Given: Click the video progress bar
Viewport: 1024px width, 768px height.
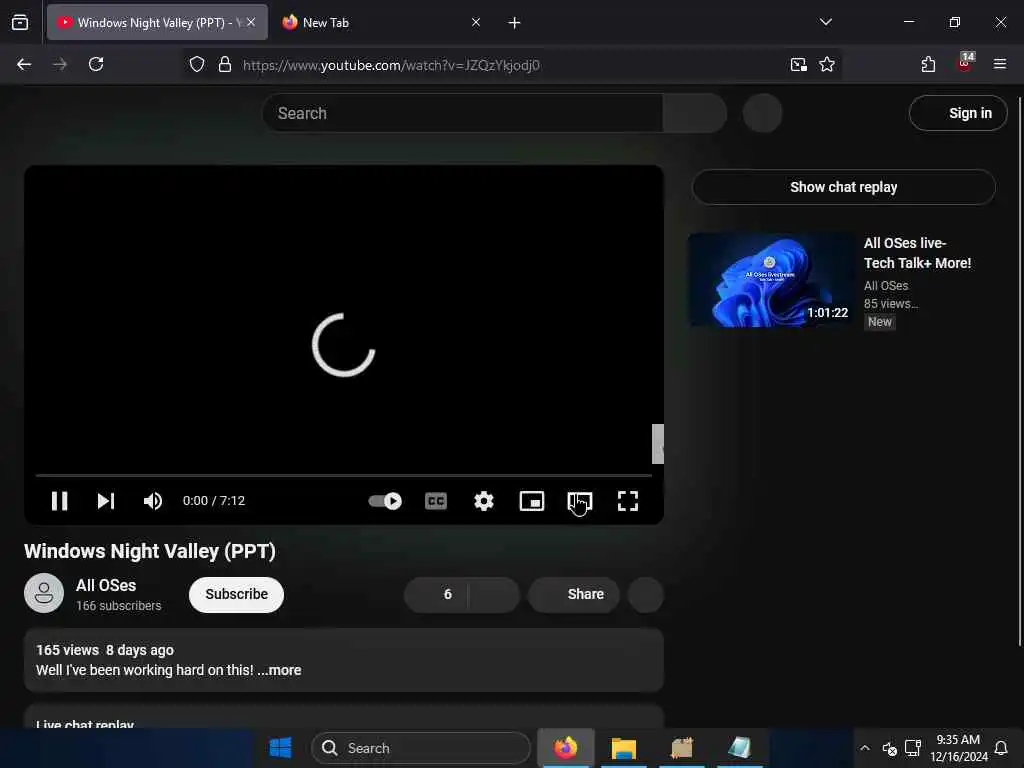Looking at the screenshot, I should 344,475.
